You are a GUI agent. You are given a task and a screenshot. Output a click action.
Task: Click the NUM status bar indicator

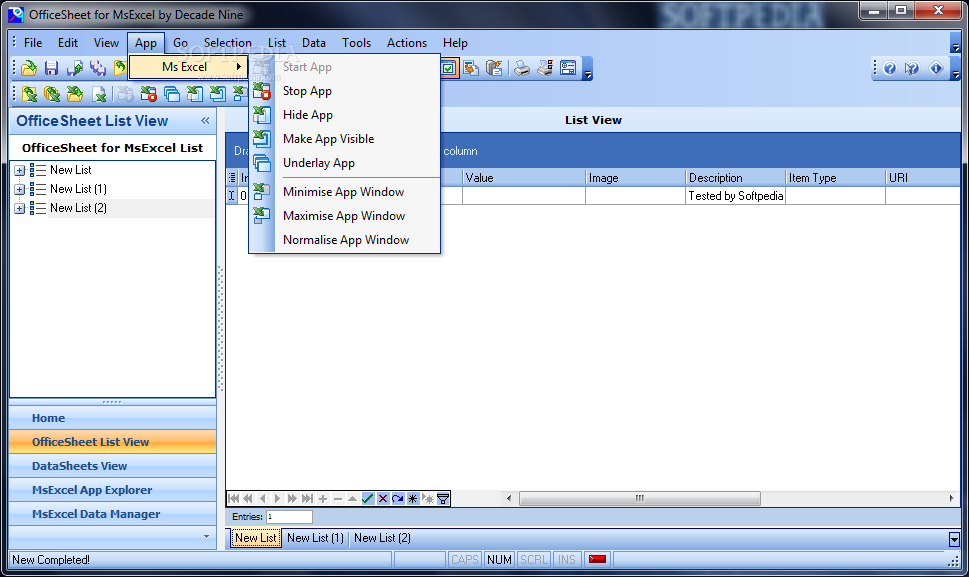(499, 560)
